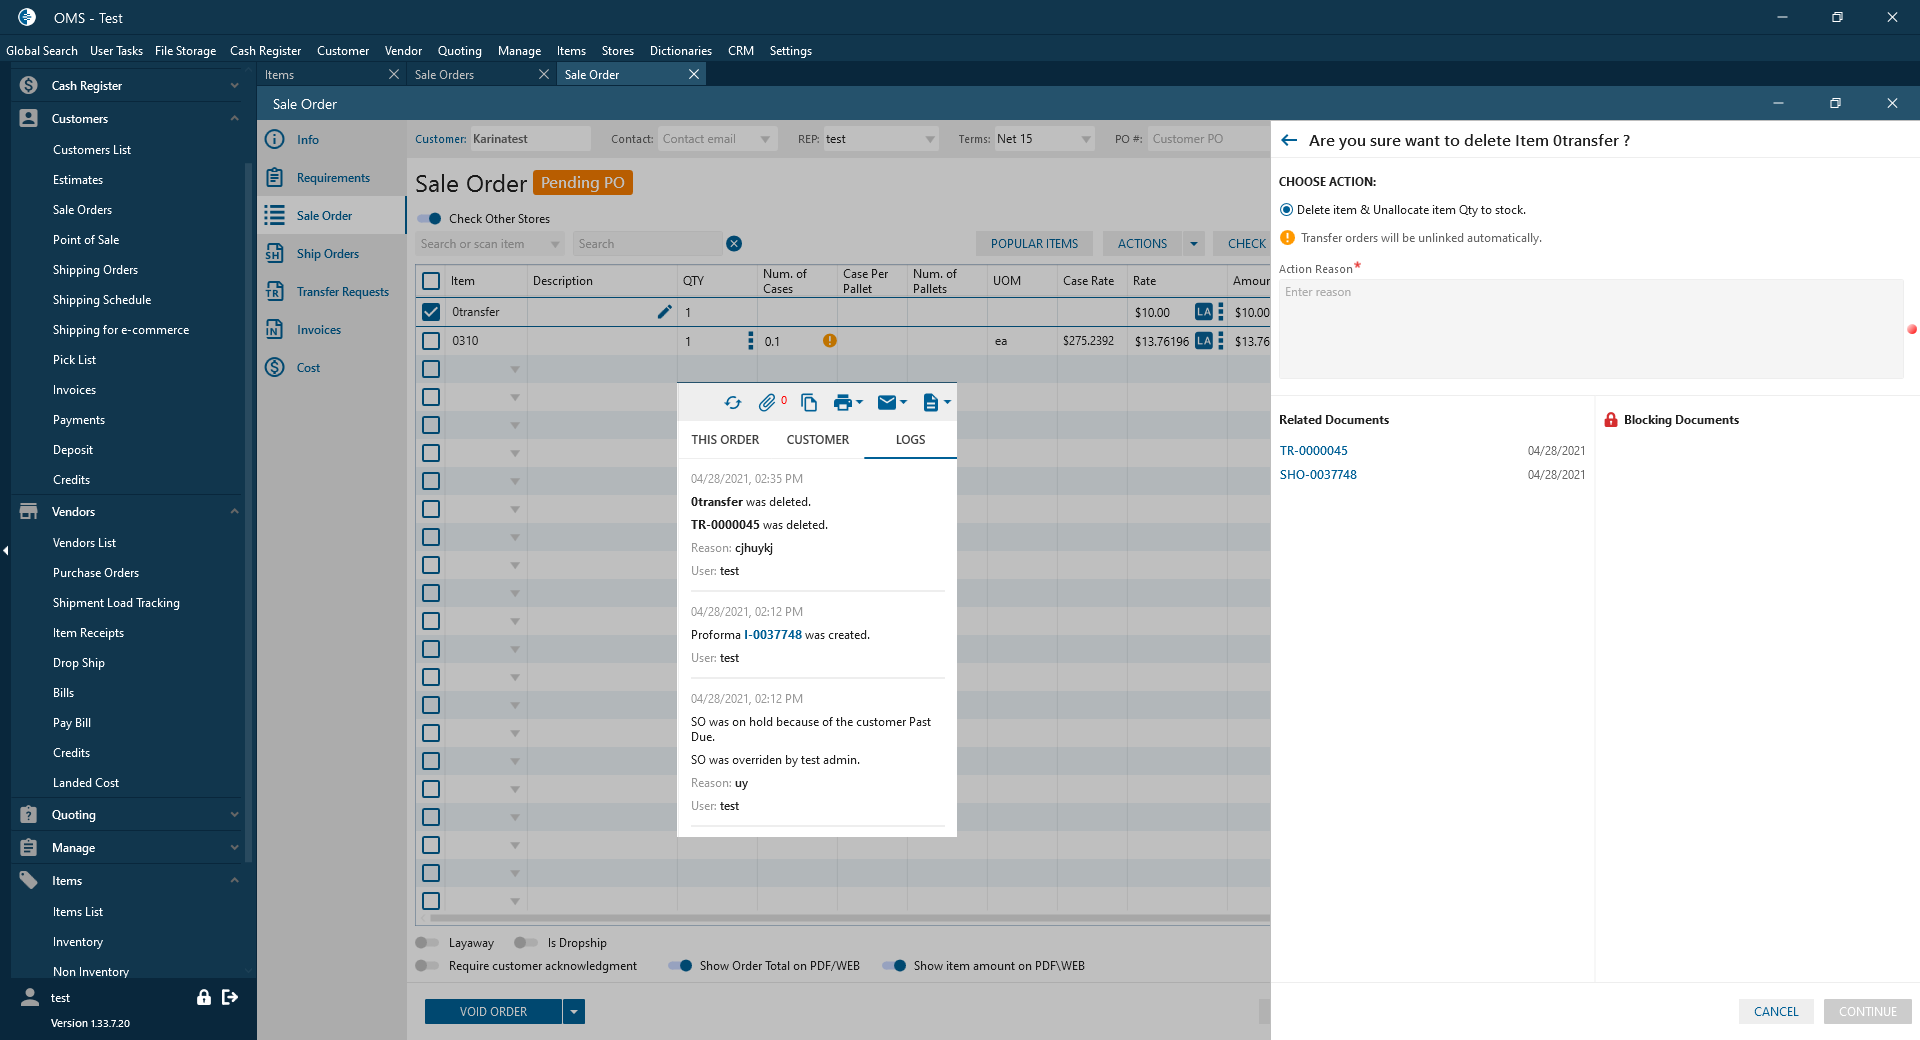Click the Requirements clipboard icon
1920x1040 pixels.
click(275, 178)
